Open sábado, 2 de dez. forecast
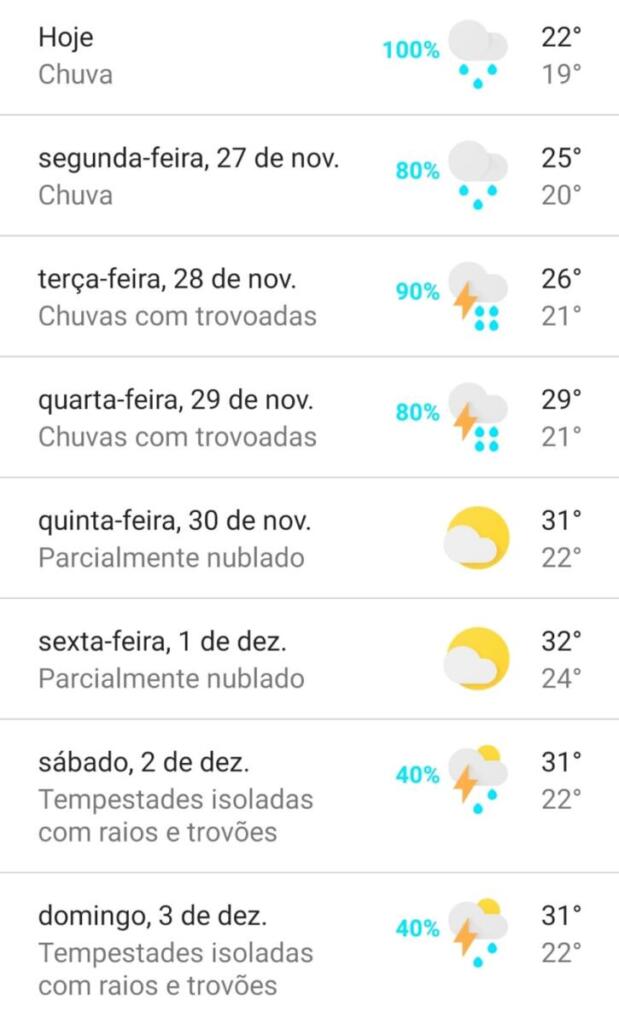This screenshot has height=1024, width=619. [144, 762]
